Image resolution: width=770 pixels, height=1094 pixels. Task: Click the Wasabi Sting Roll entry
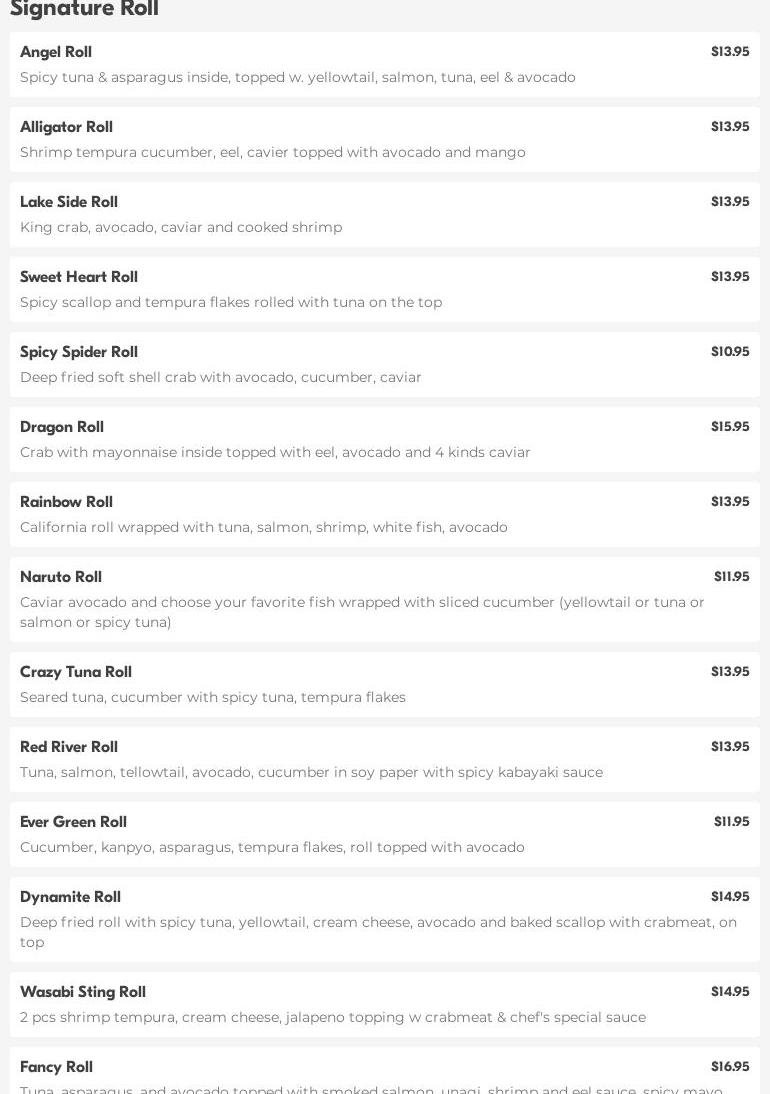384,1004
